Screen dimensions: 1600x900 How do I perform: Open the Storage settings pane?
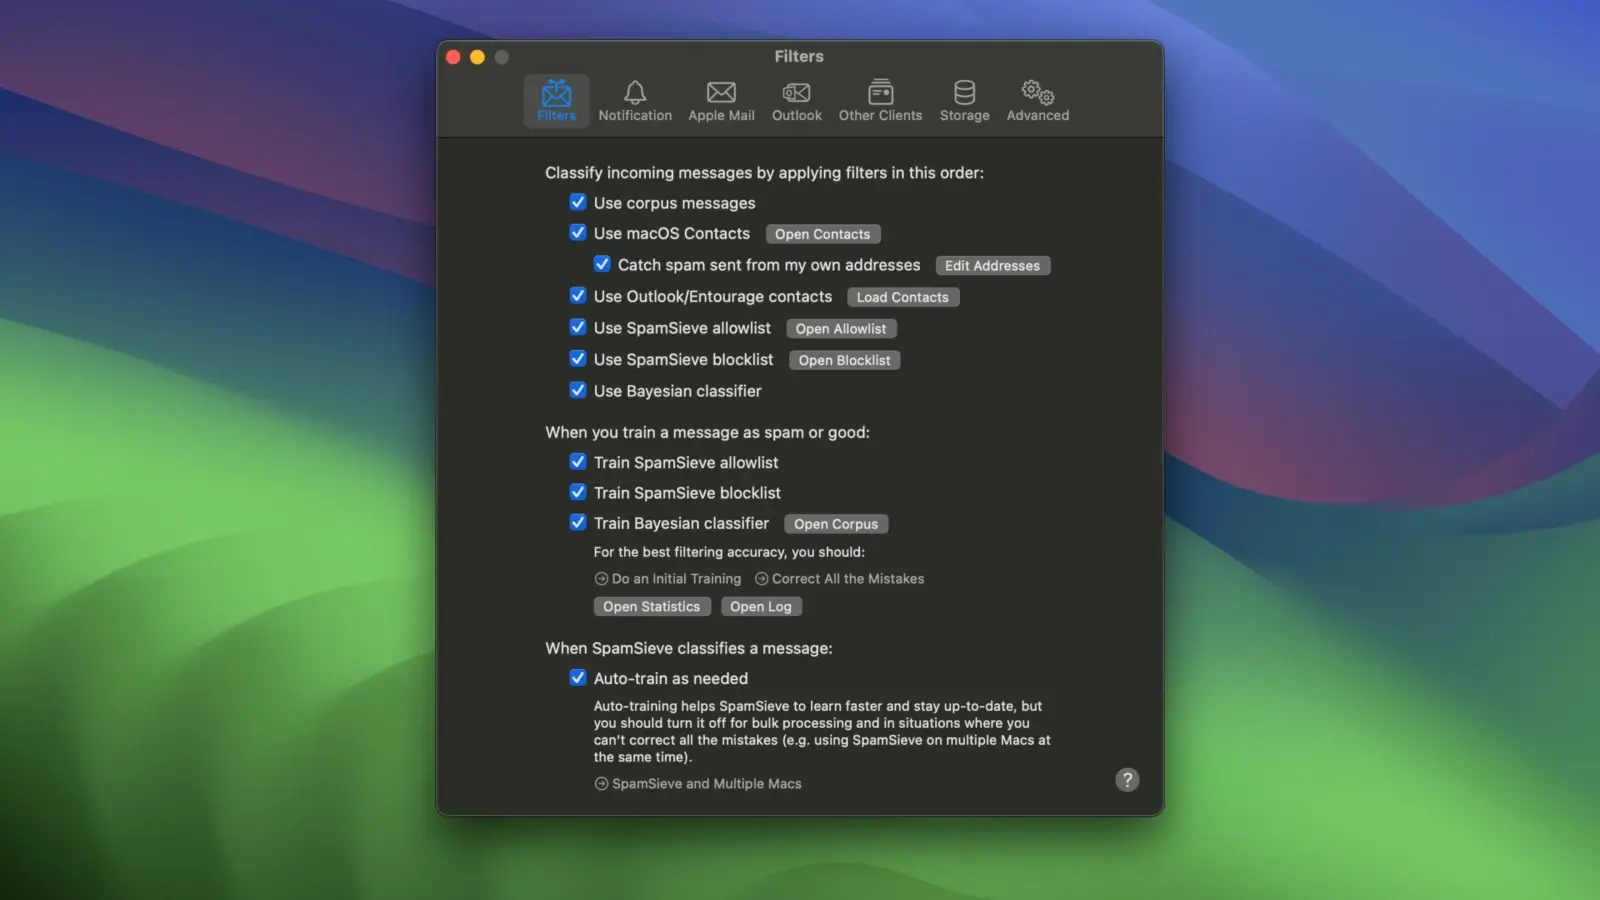(963, 100)
